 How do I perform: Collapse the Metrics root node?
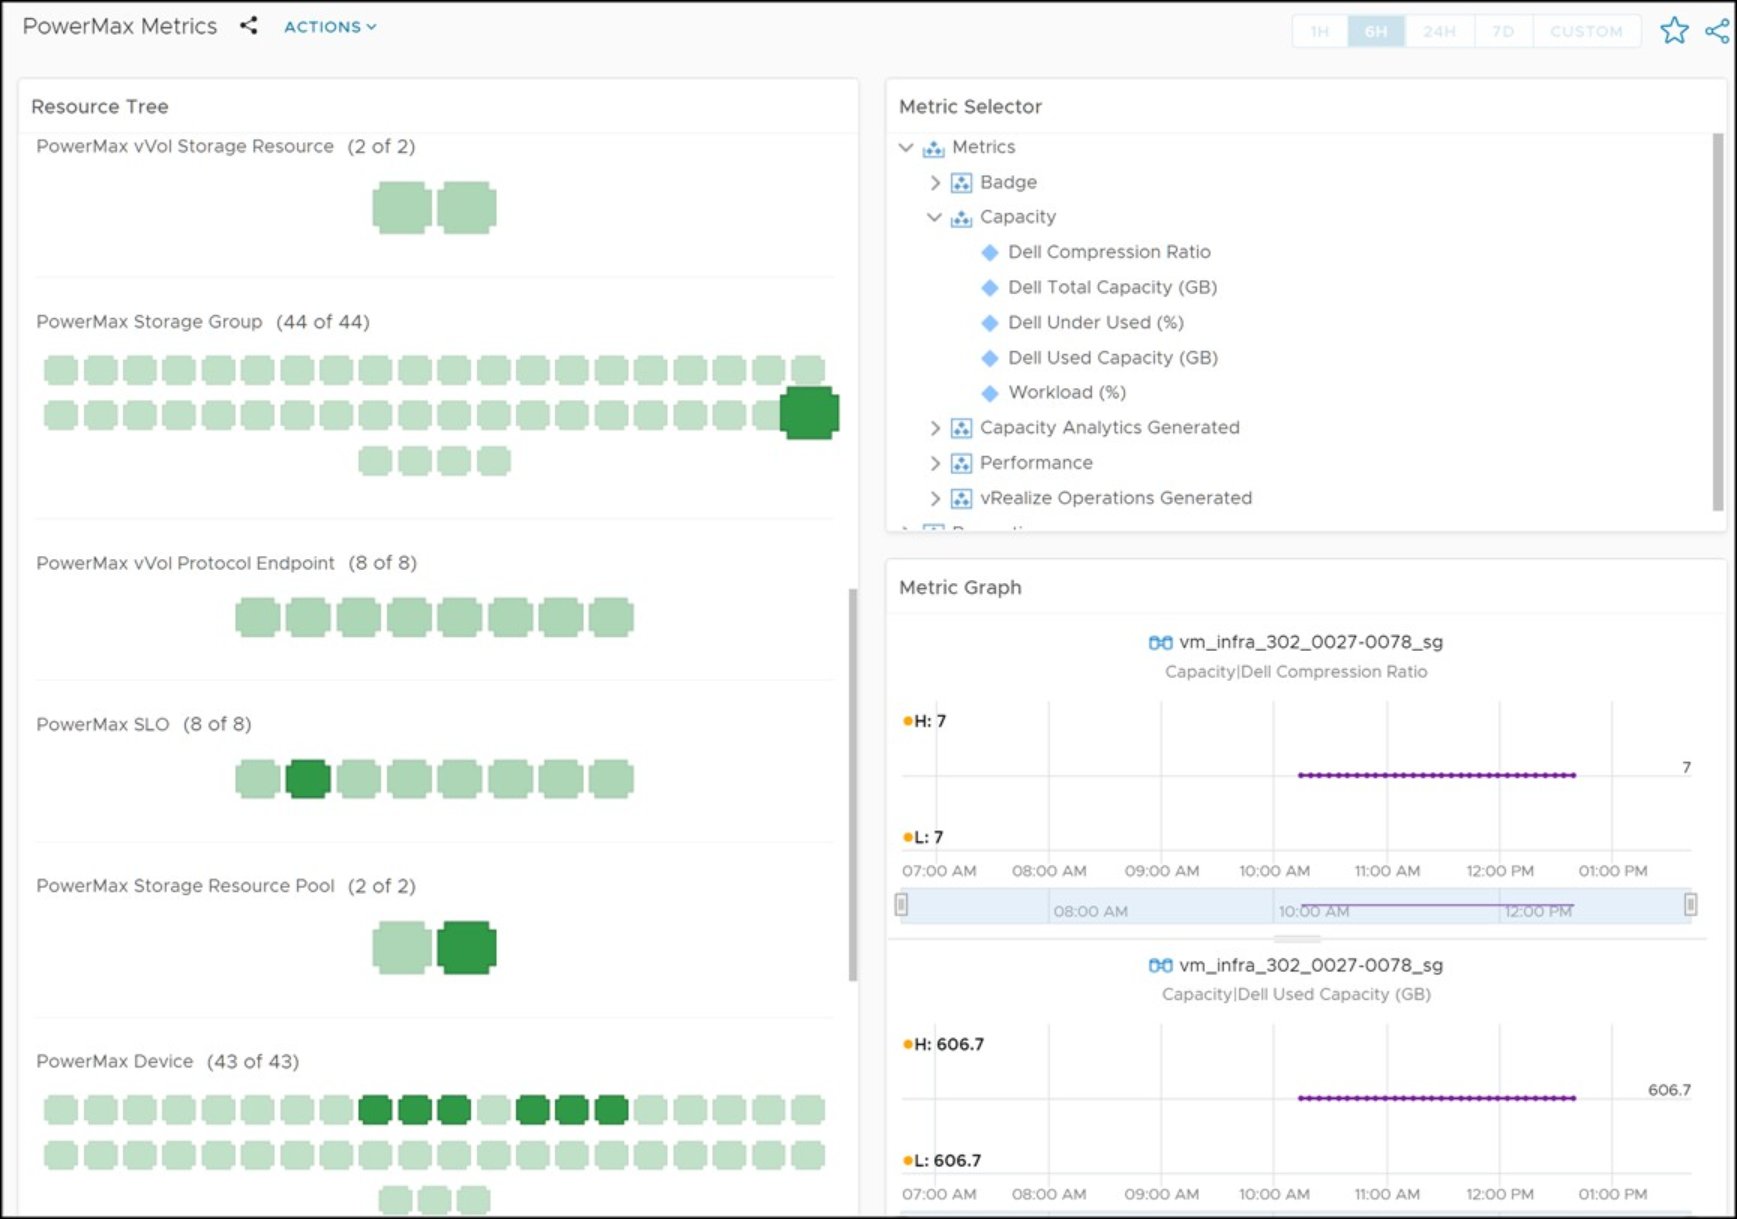906,147
